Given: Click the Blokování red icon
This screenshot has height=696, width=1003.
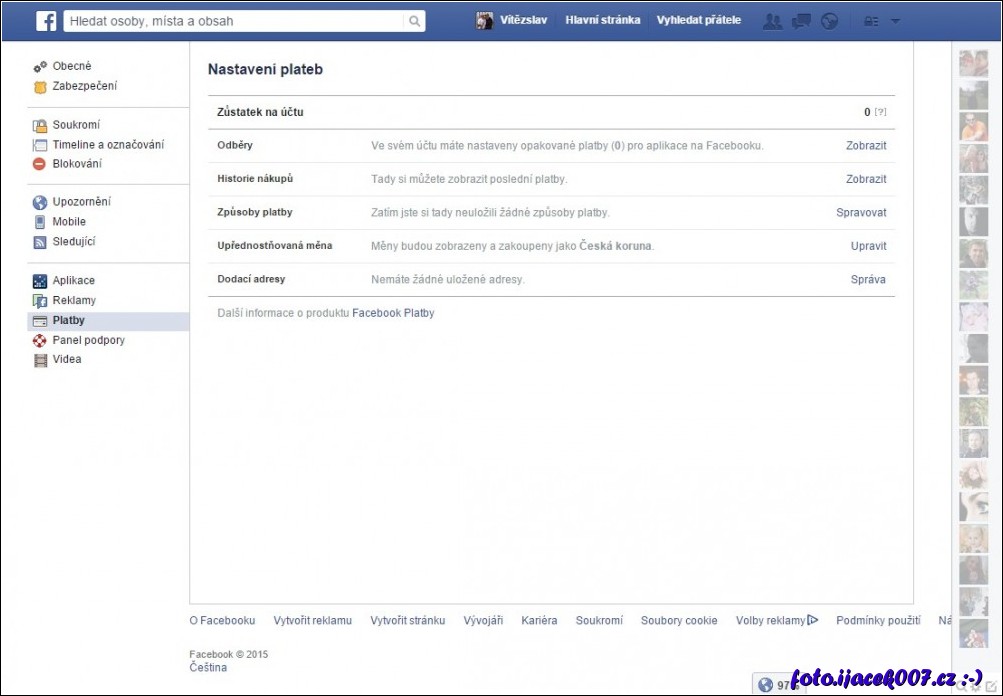Looking at the screenshot, I should click(x=40, y=164).
